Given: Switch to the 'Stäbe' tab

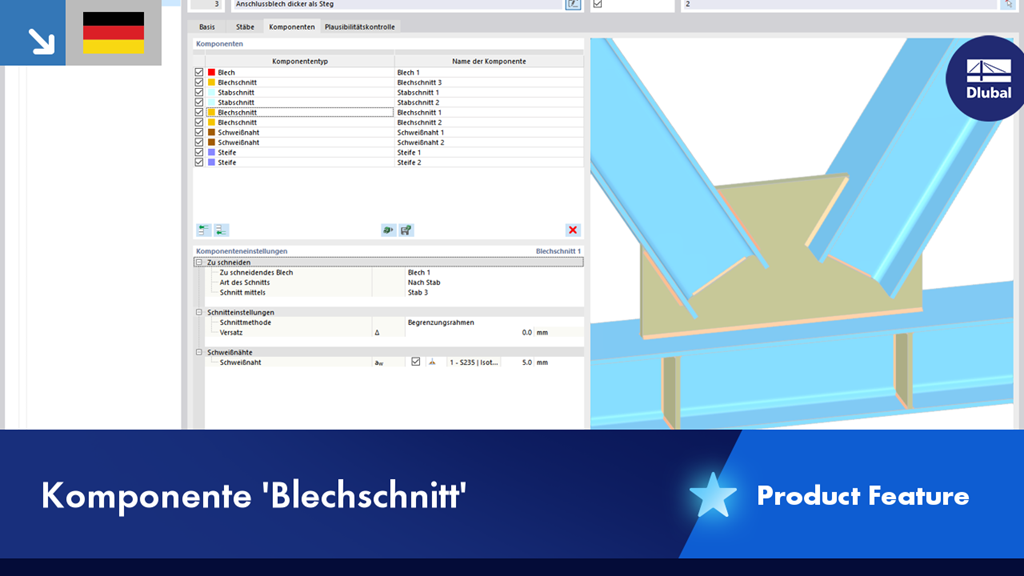Looking at the screenshot, I should click(246, 27).
